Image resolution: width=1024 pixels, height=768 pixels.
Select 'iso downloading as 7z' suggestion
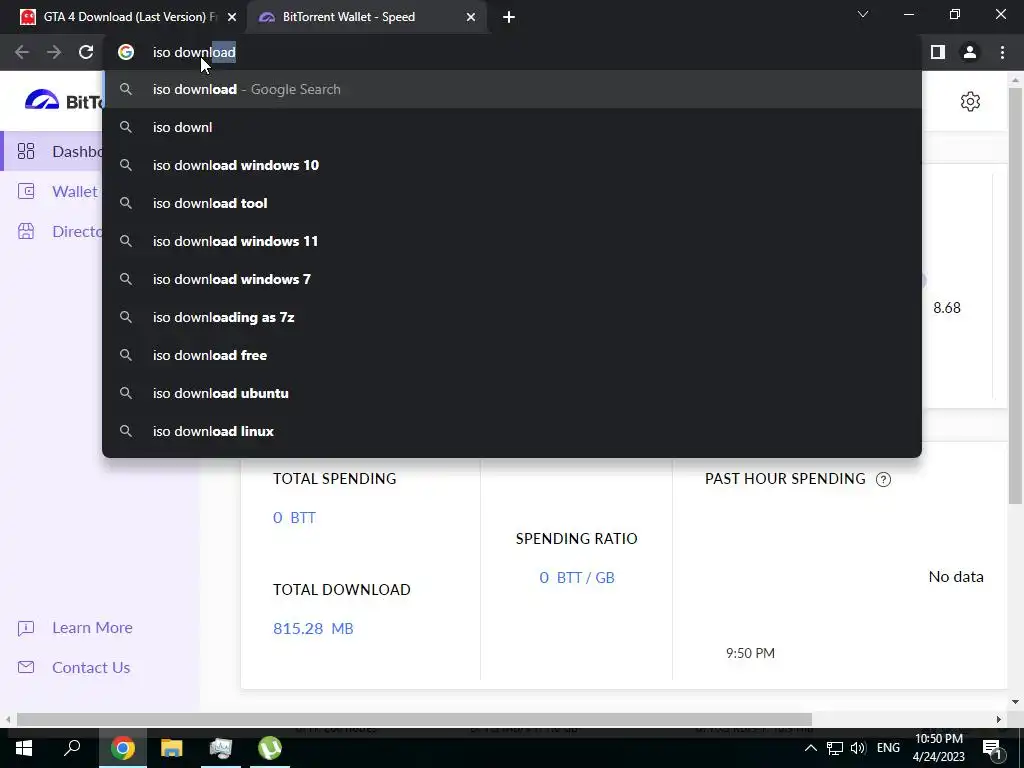click(x=512, y=317)
